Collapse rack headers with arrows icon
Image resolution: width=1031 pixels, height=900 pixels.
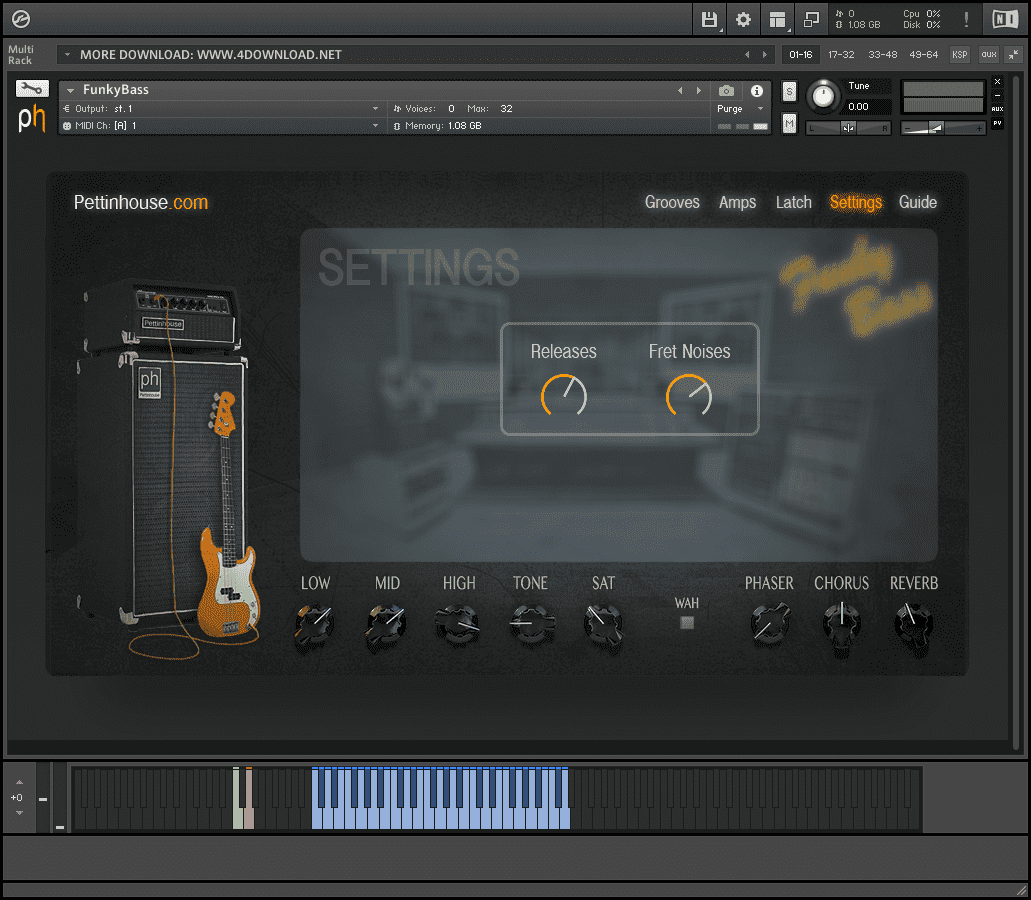point(1013,55)
